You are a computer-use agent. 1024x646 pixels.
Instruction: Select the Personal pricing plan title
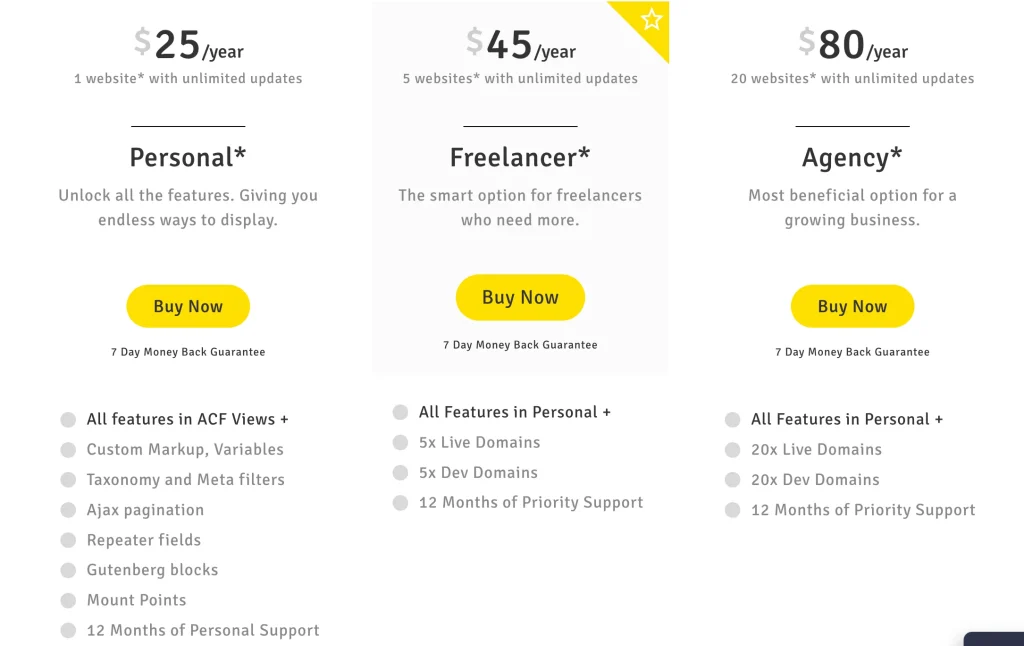[188, 157]
